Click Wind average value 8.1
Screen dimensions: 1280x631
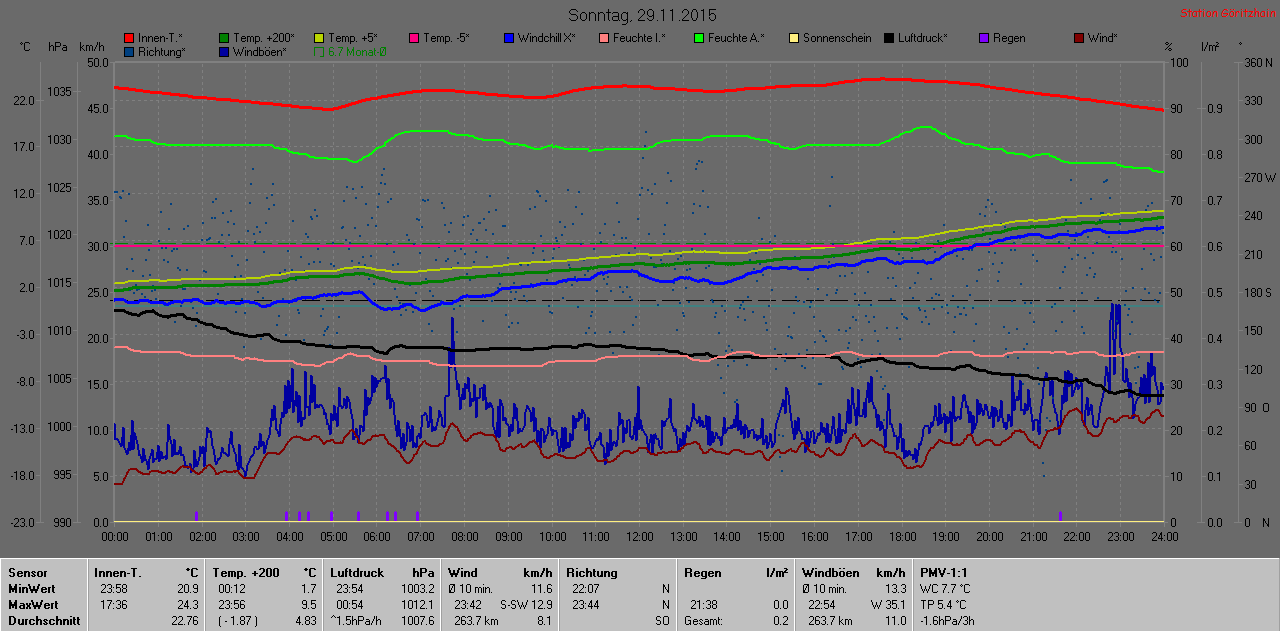pyautogui.click(x=544, y=621)
